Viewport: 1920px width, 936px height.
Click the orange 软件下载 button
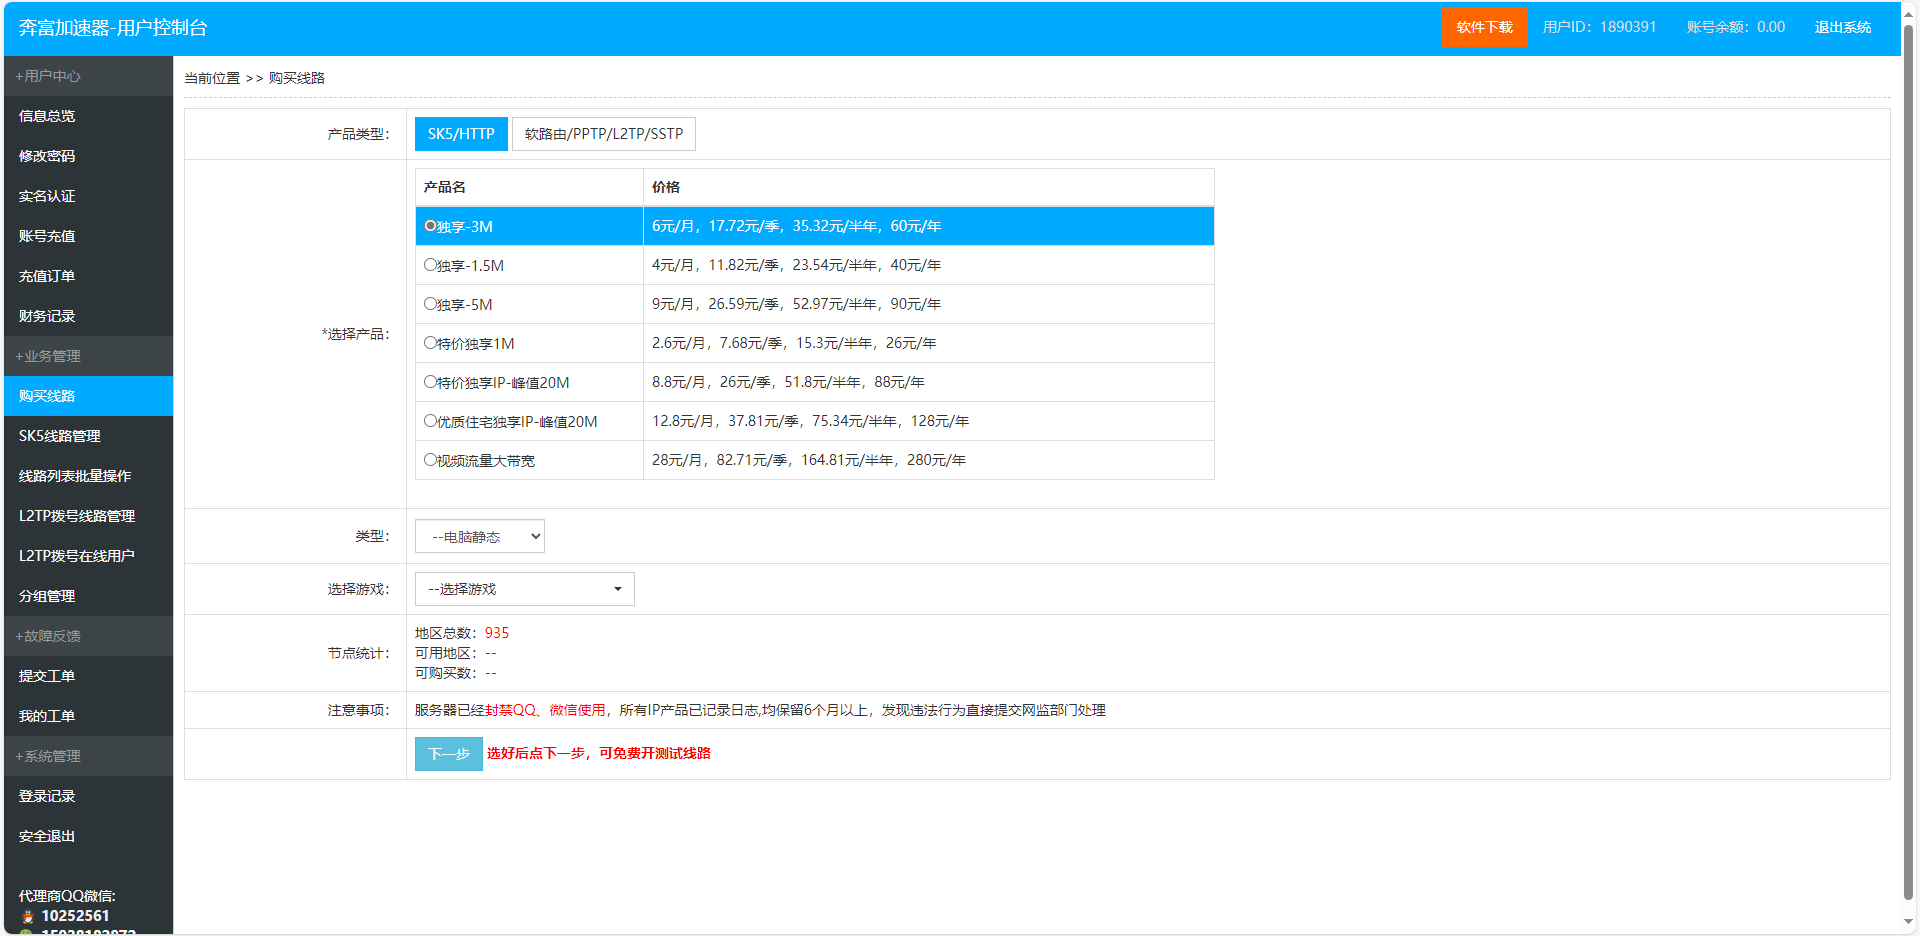1484,27
